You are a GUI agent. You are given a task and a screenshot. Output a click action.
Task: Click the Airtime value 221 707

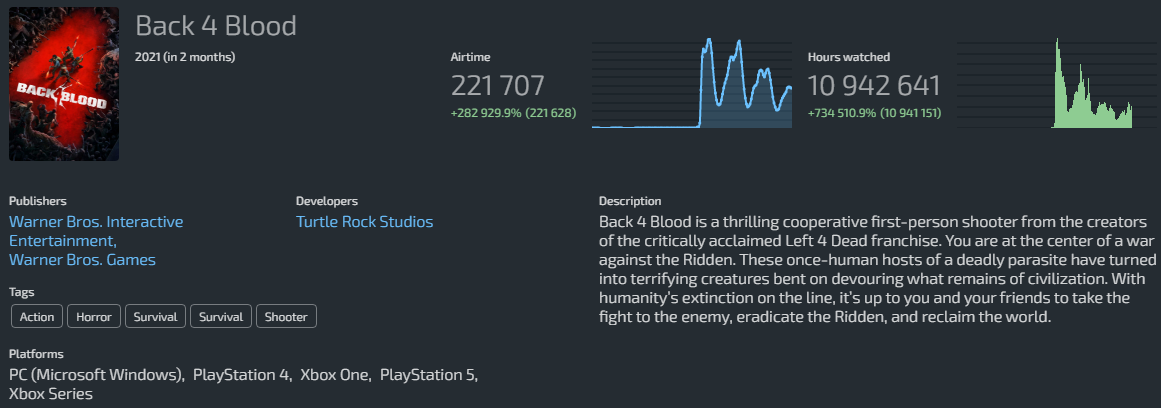coord(498,87)
